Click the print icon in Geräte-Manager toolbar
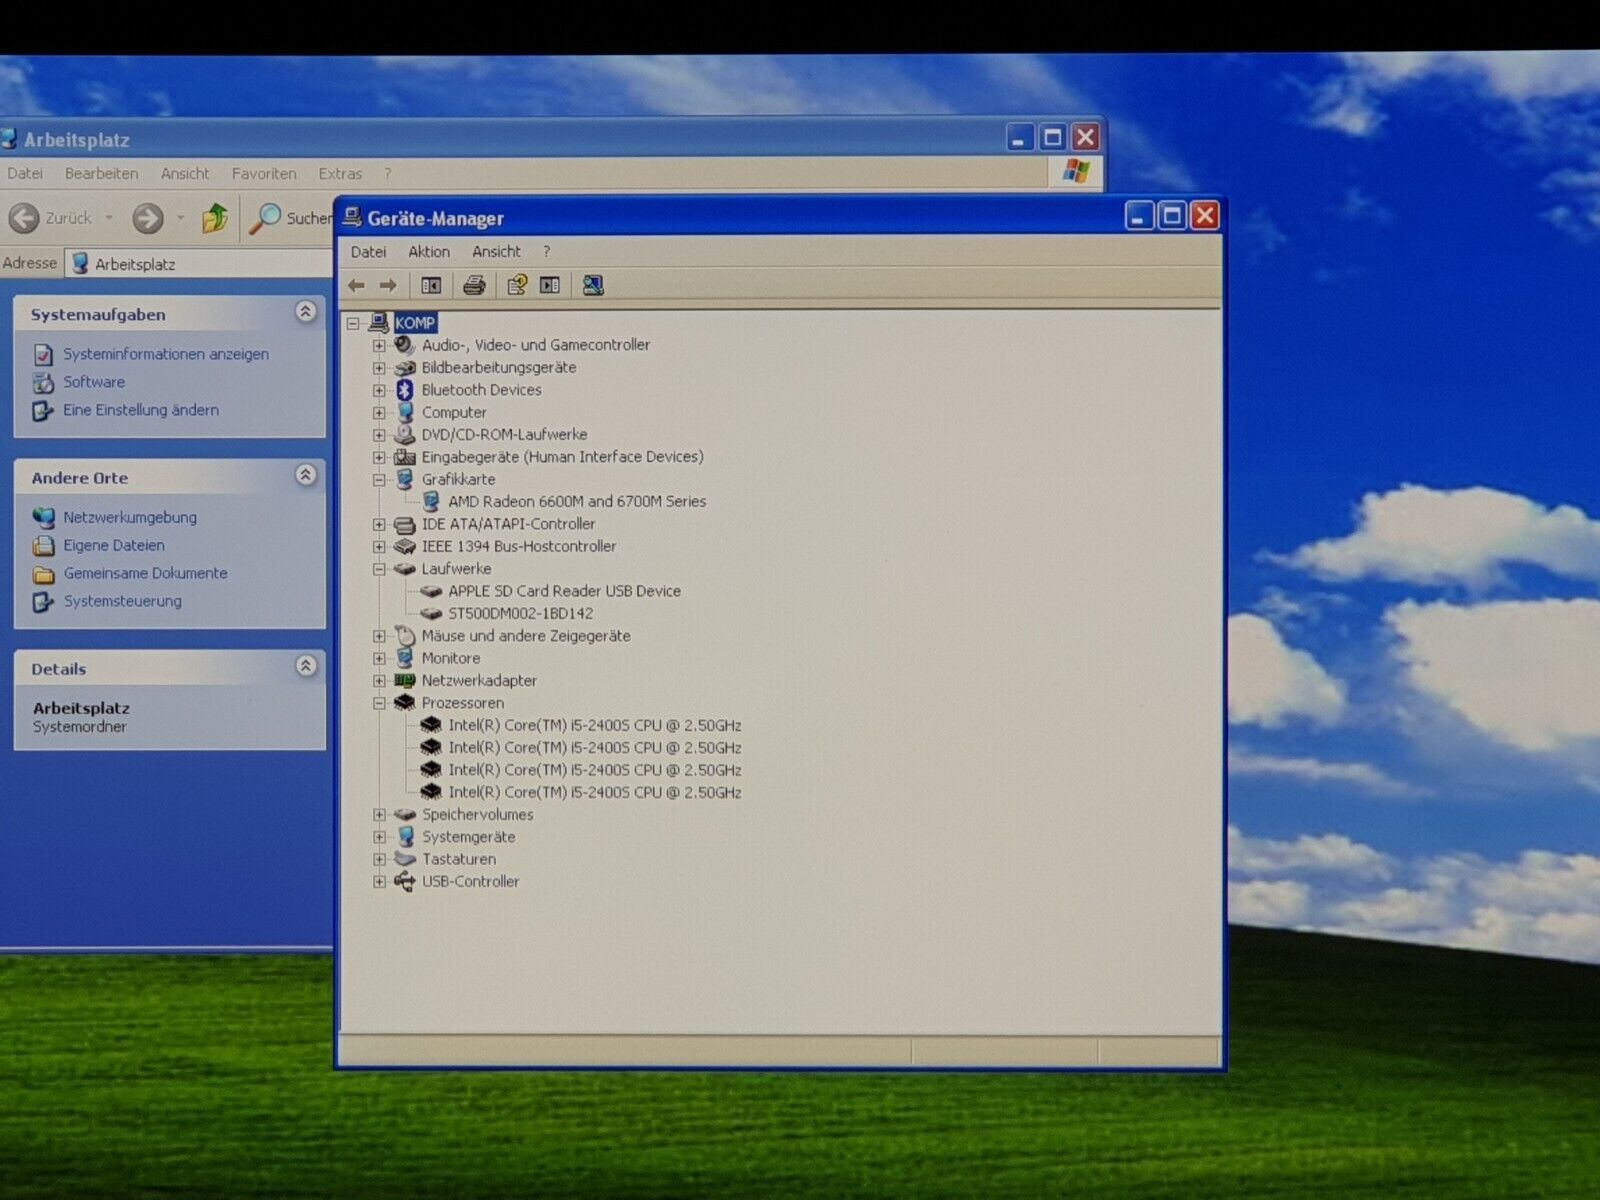 [474, 286]
